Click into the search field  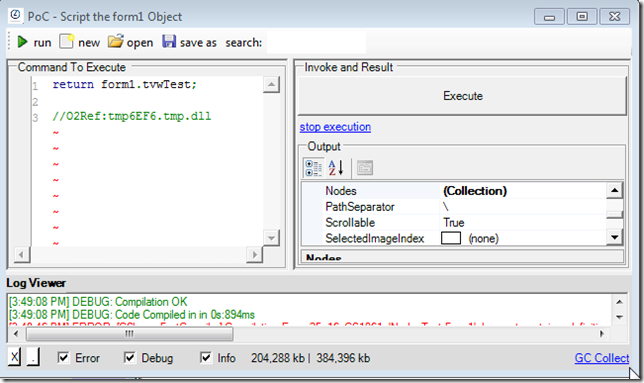316,42
